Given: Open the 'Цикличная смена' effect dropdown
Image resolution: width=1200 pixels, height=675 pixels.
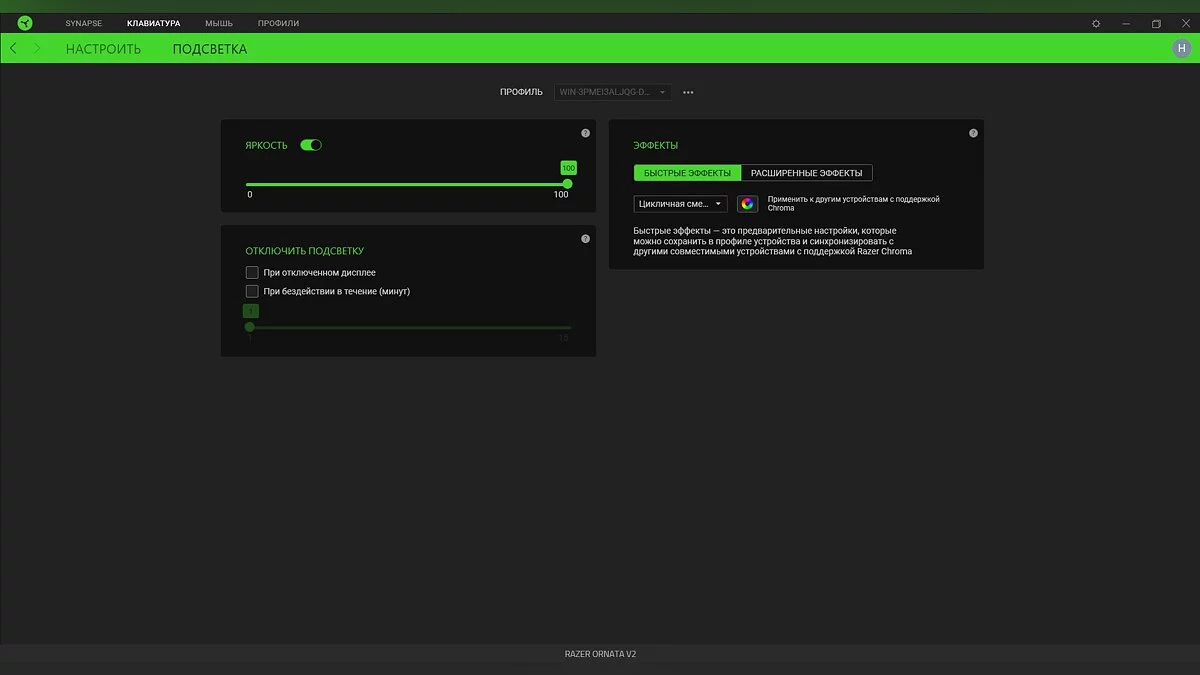Looking at the screenshot, I should click(680, 204).
